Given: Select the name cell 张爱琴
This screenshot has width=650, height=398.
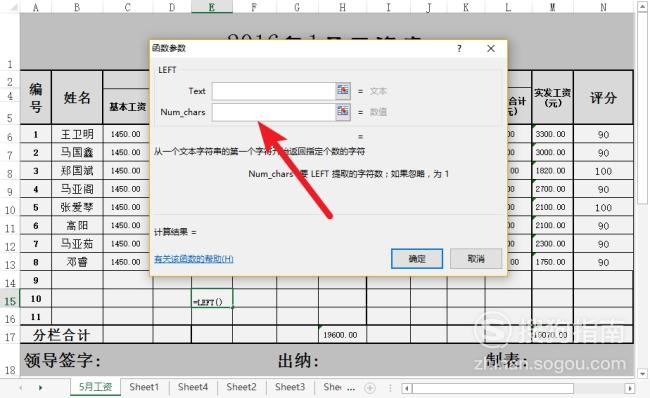Looking at the screenshot, I should (77, 207).
